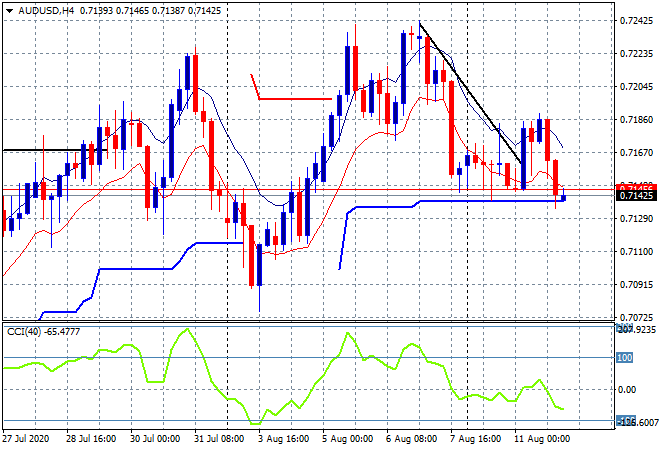Click the 30 Jul 00:00 time label
This screenshot has height=450, width=660.
click(x=155, y=439)
